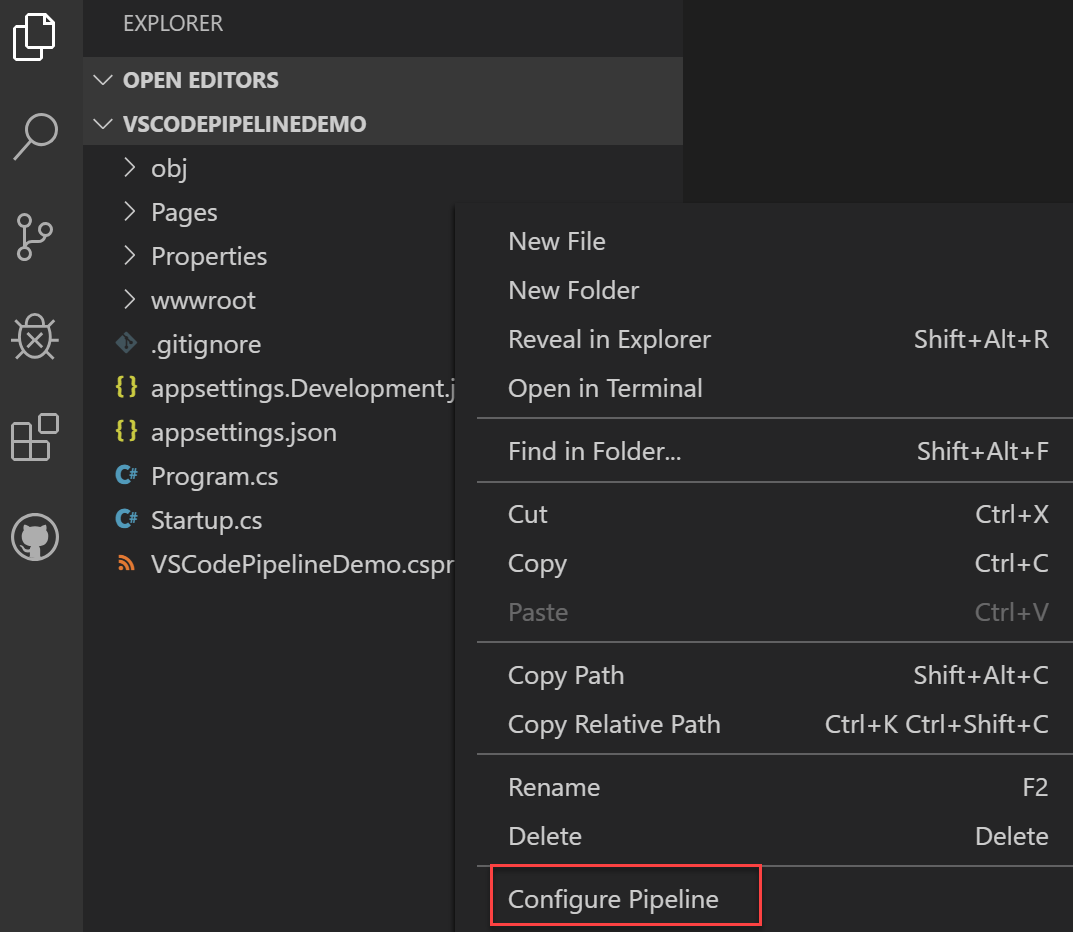The height and width of the screenshot is (932, 1073).
Task: Collapse the OPEN EDITORS section
Action: [104, 80]
